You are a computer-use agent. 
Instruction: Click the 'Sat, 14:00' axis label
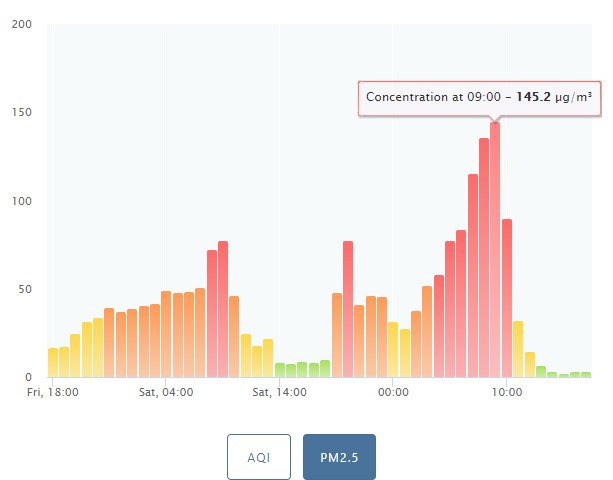pyautogui.click(x=280, y=391)
